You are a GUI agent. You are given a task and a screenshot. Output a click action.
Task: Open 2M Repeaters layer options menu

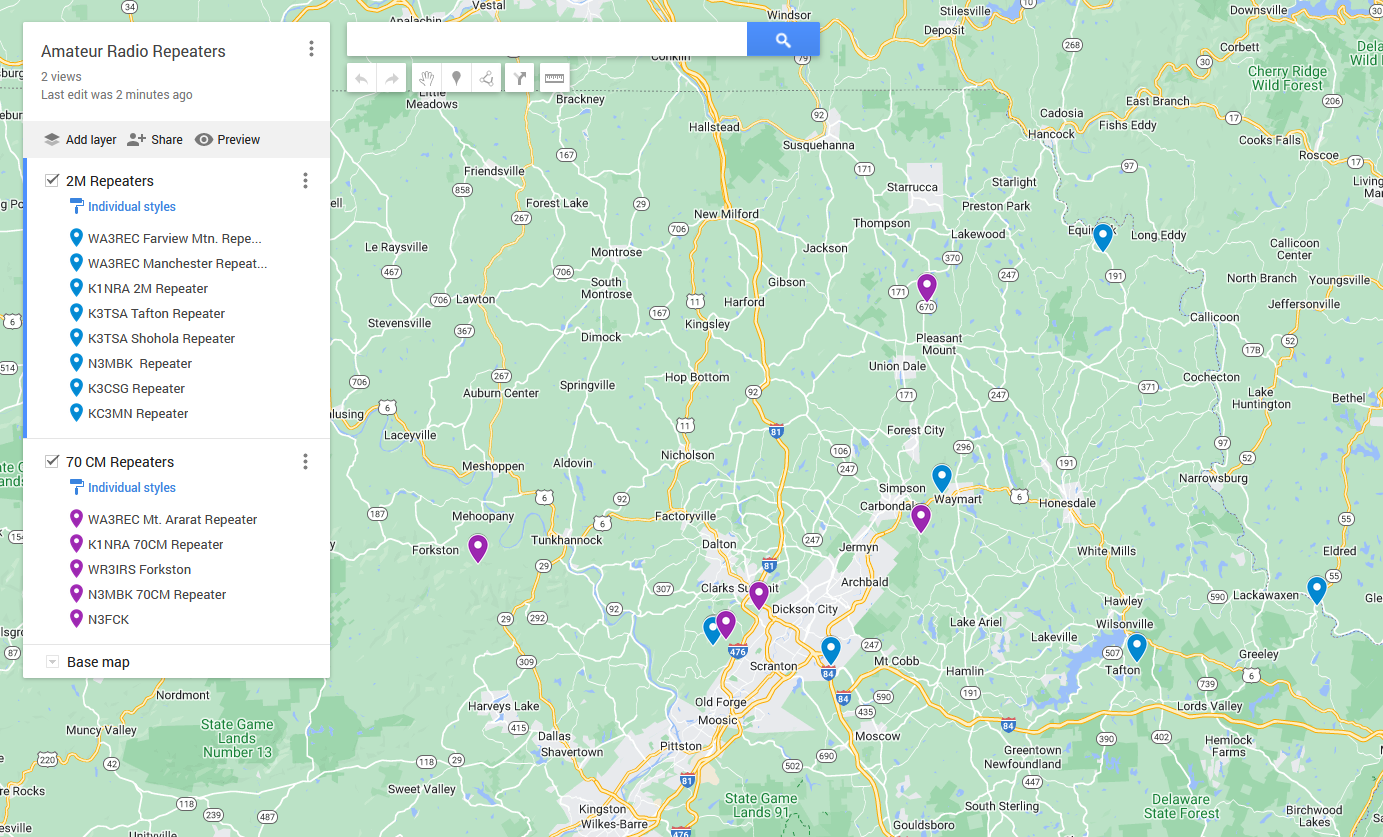point(305,181)
